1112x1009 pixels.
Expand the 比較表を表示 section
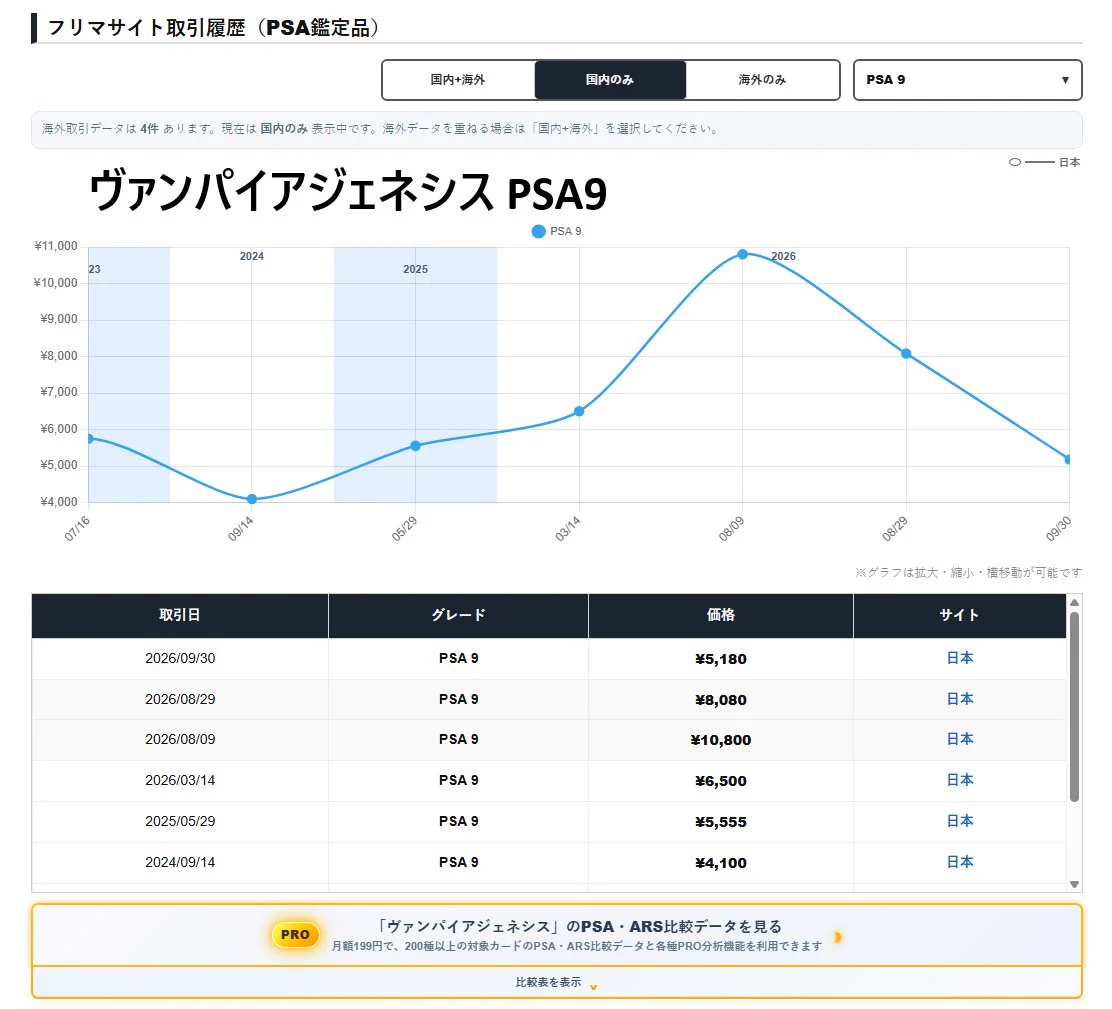tap(557, 983)
